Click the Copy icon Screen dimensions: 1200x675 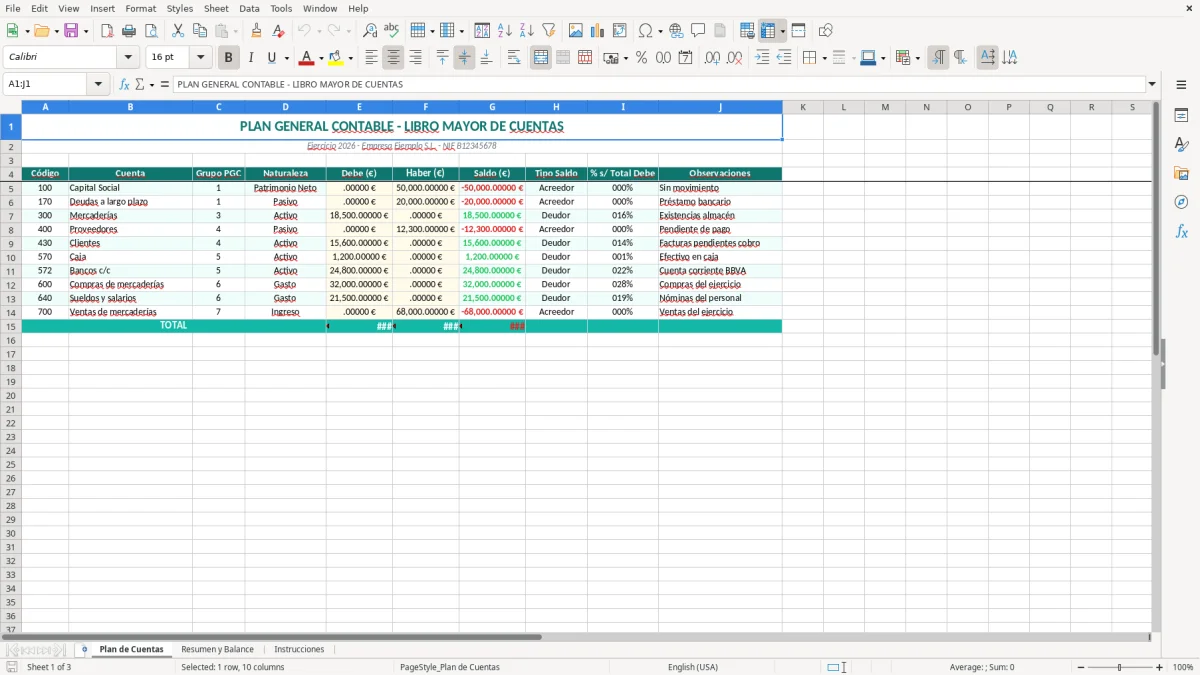(200, 31)
